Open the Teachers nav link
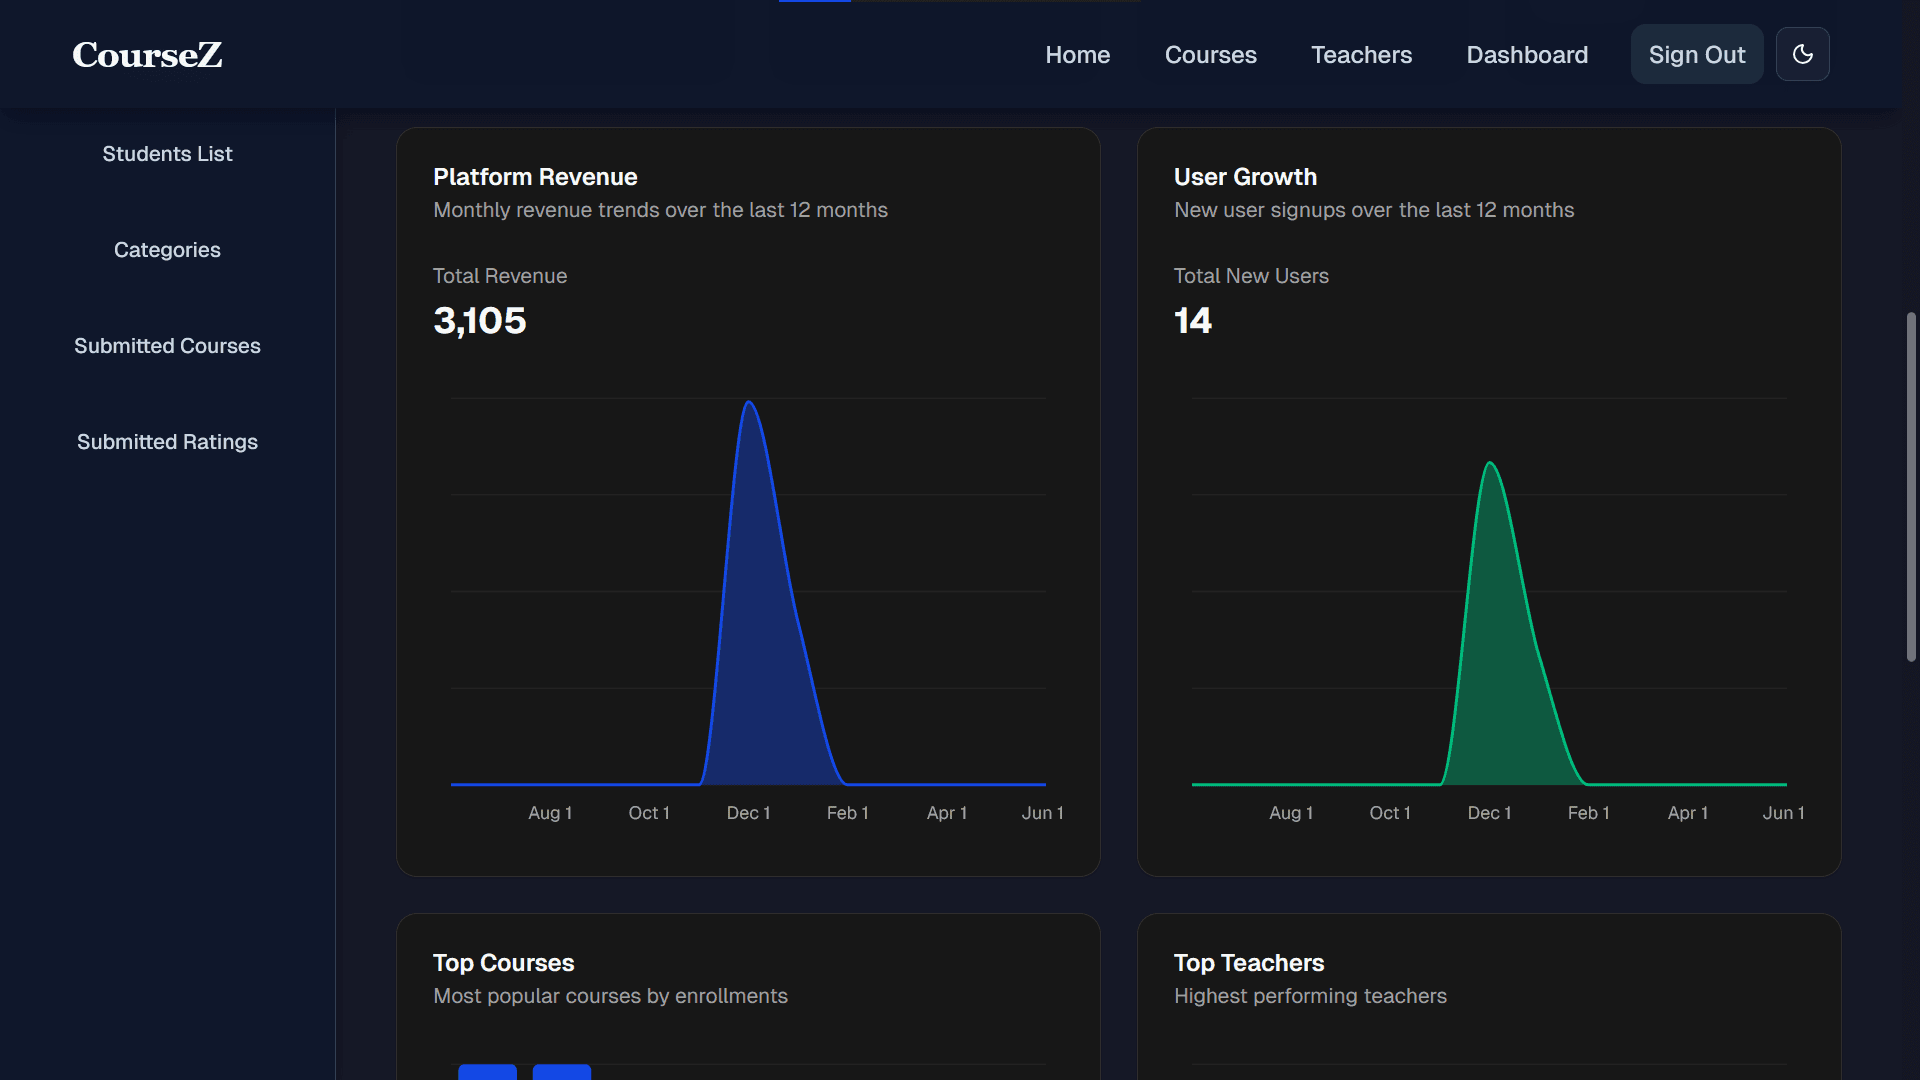The height and width of the screenshot is (1080, 1920). click(1361, 55)
